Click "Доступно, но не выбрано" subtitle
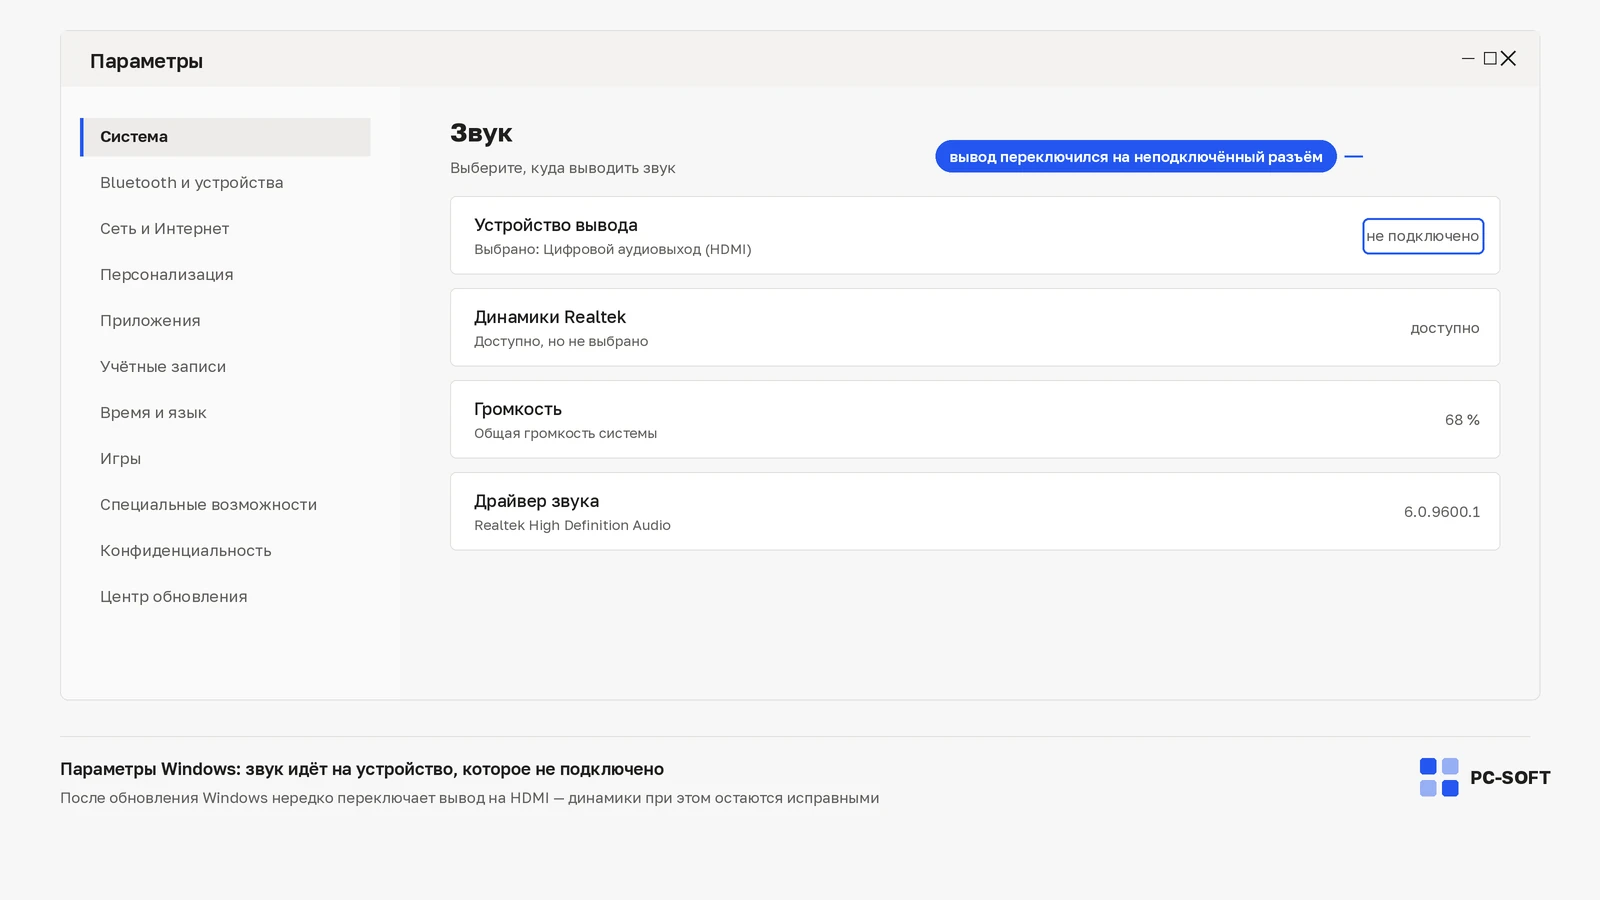1600x900 pixels. (561, 341)
